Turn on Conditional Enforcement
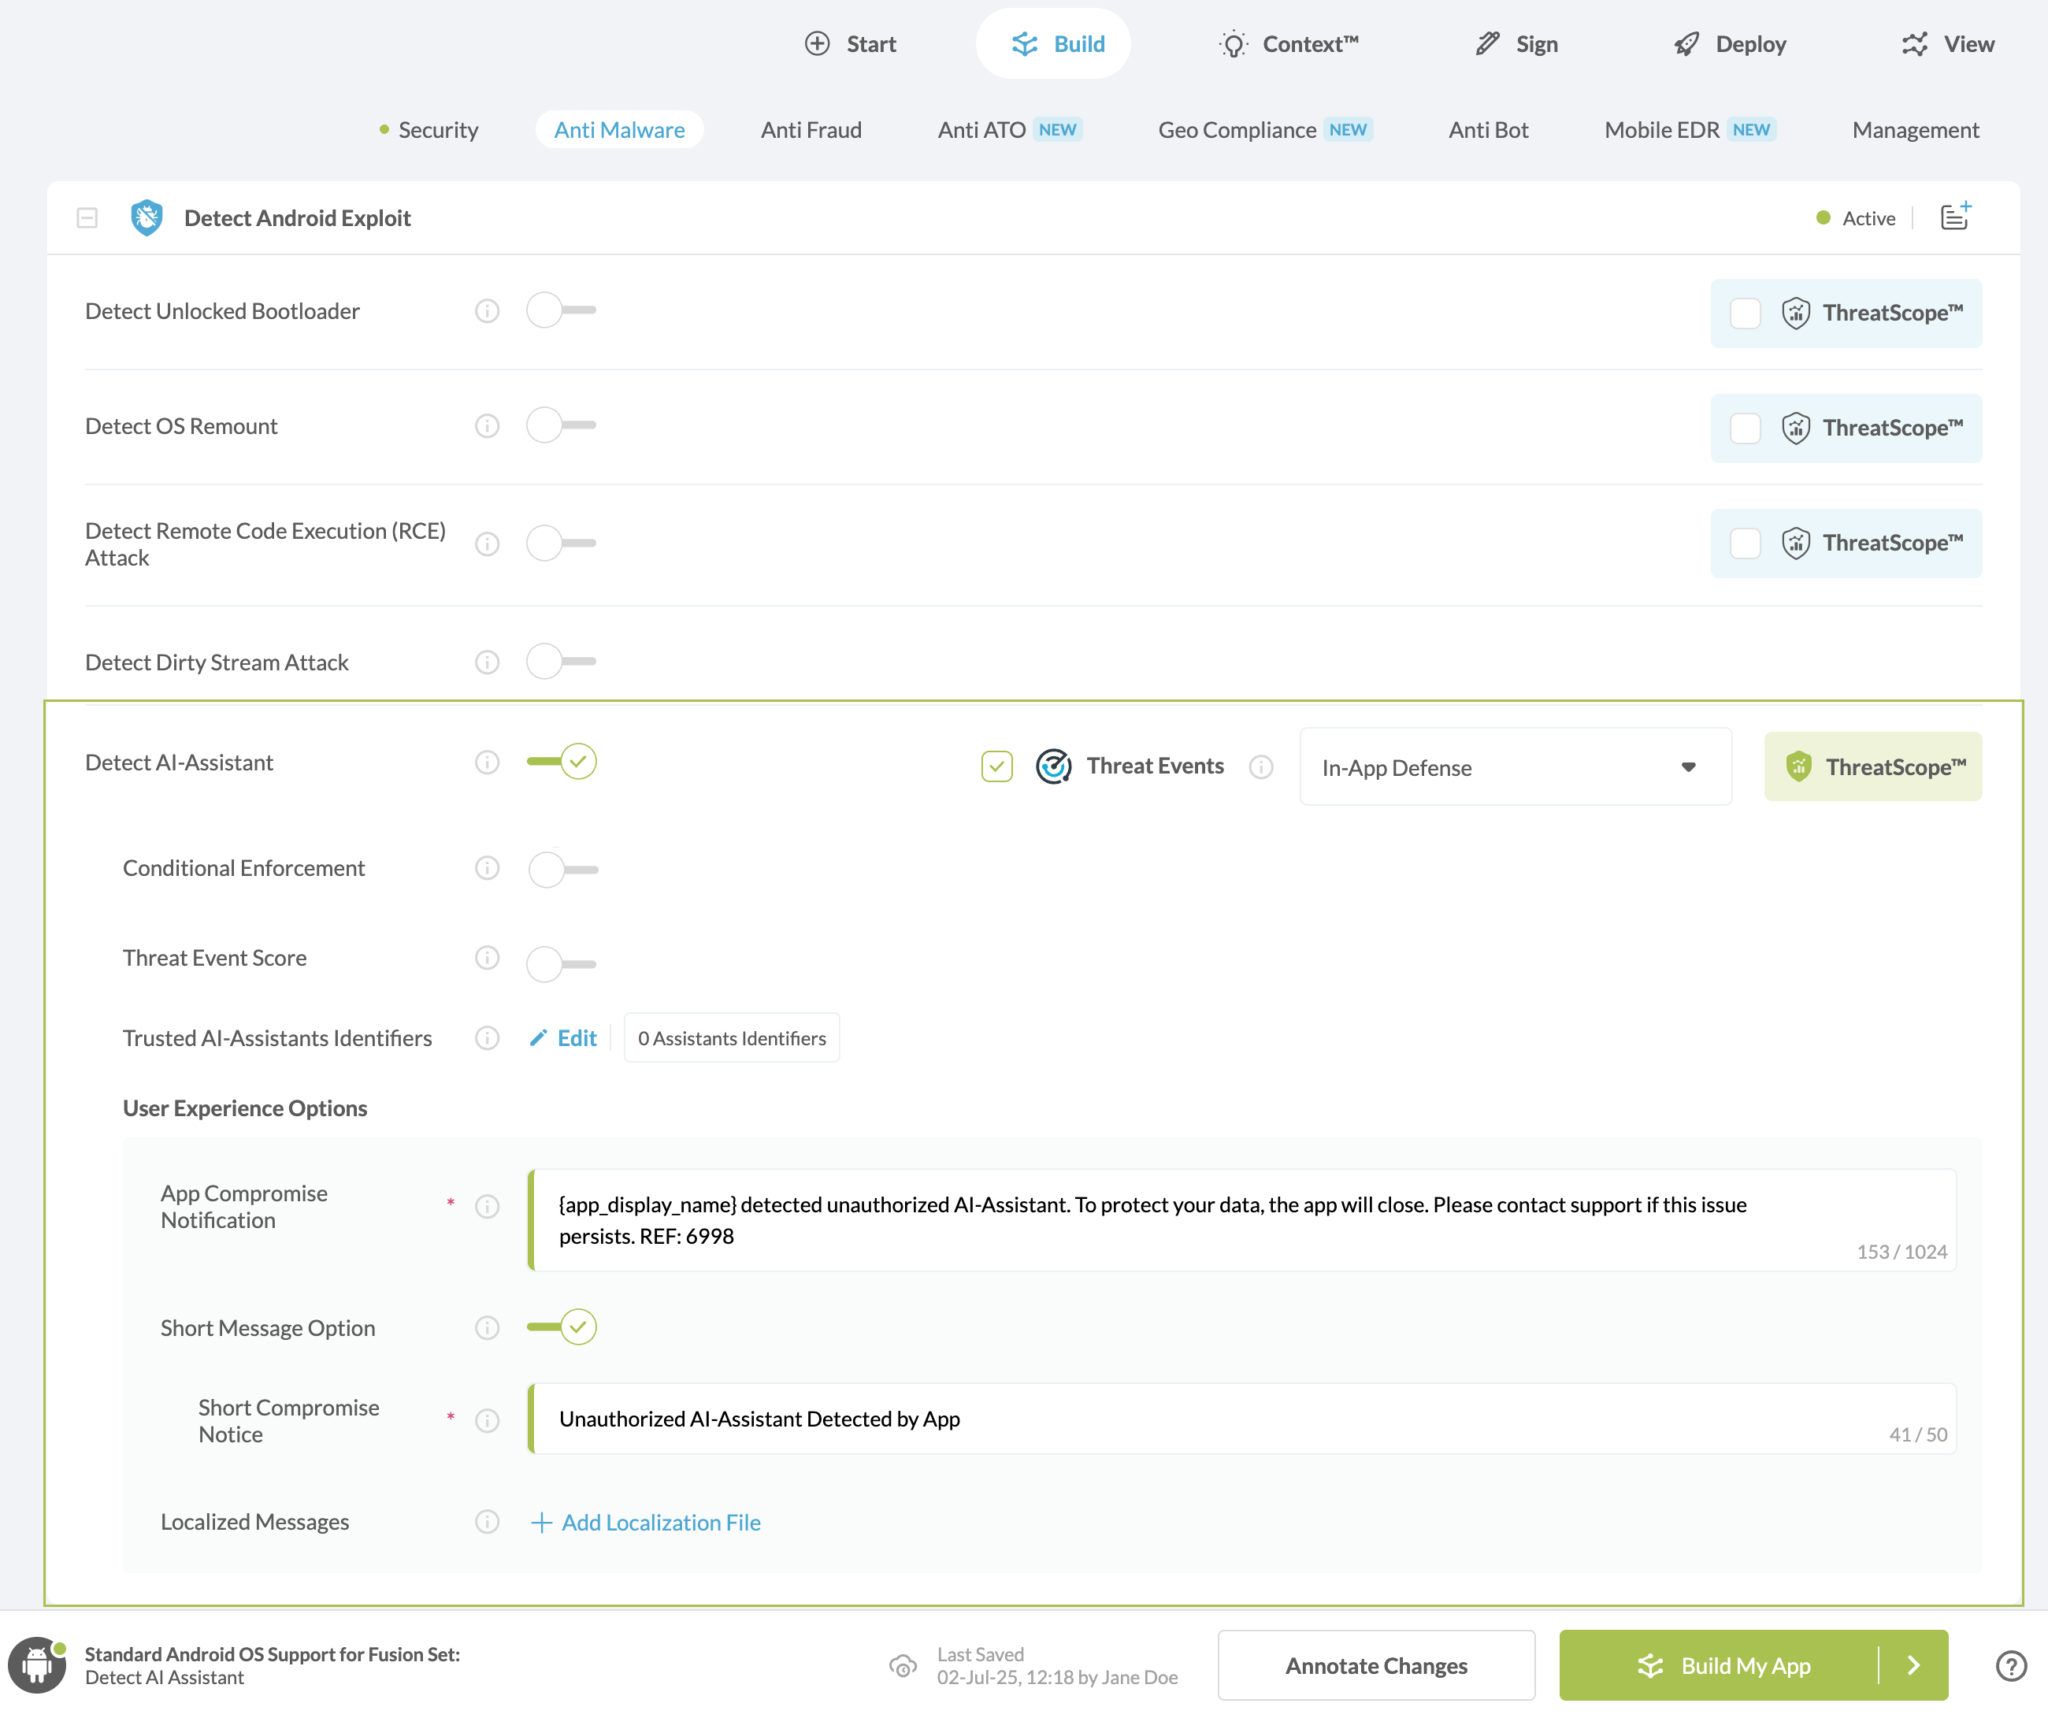 point(562,868)
